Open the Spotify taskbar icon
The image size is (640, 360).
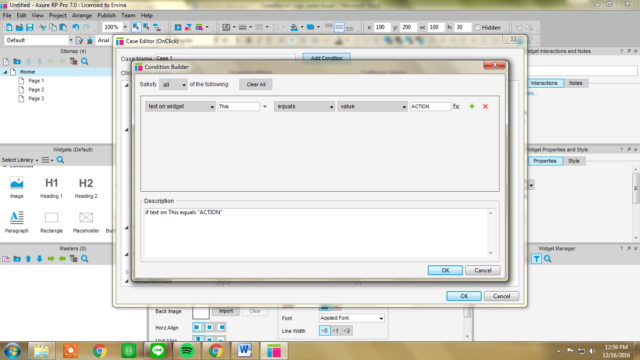click(187, 350)
